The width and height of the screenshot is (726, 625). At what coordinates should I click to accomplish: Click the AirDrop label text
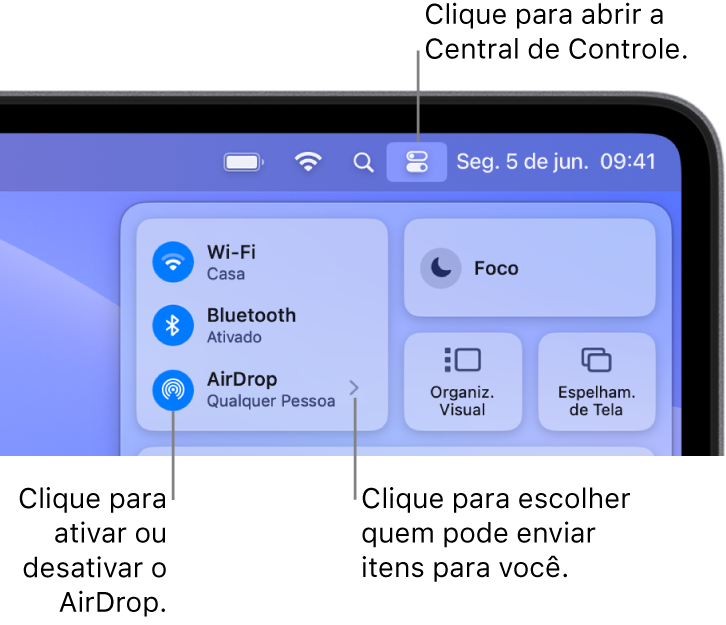point(242,379)
